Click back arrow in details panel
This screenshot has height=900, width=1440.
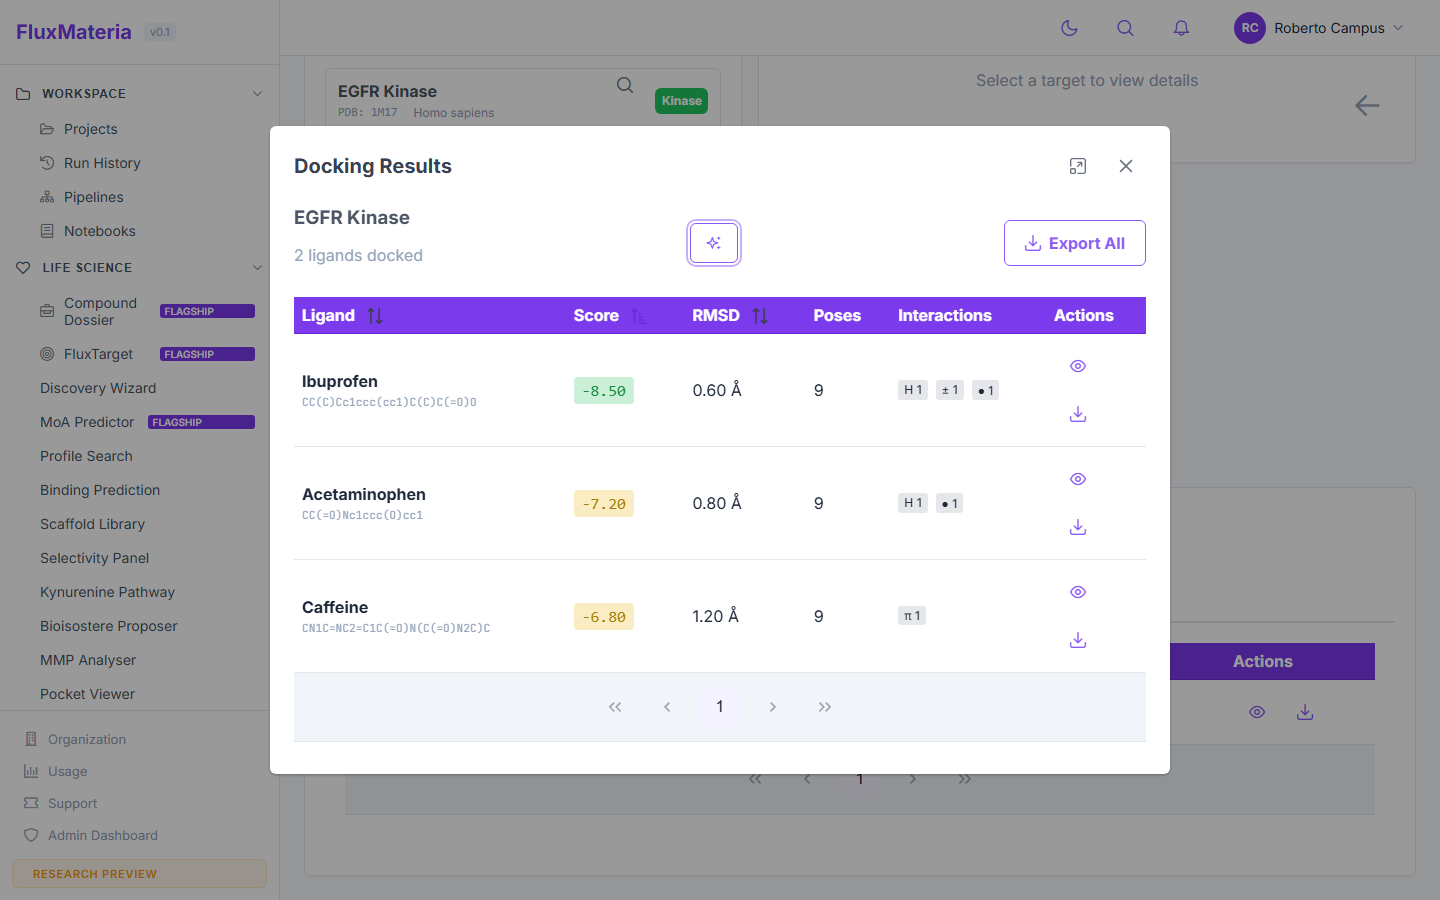tap(1367, 105)
